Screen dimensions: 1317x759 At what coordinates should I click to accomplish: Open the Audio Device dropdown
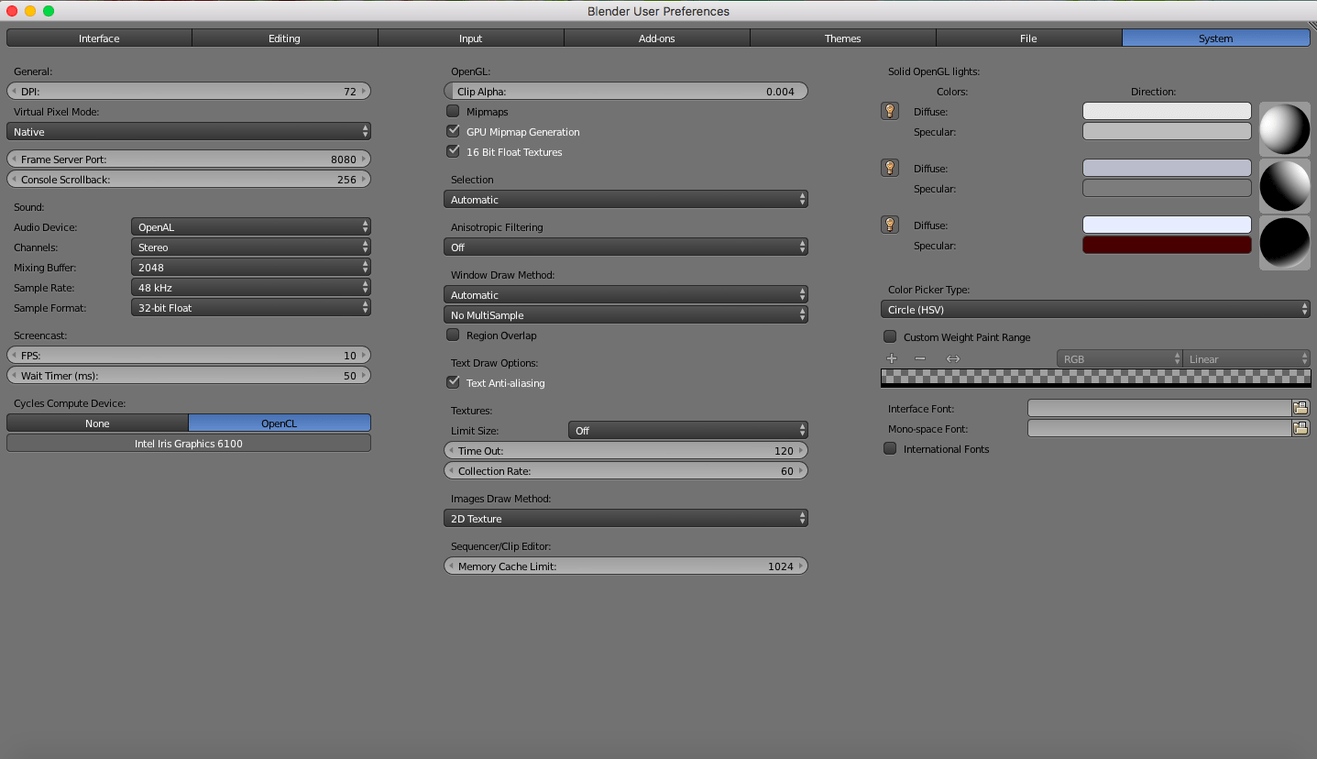[250, 227]
